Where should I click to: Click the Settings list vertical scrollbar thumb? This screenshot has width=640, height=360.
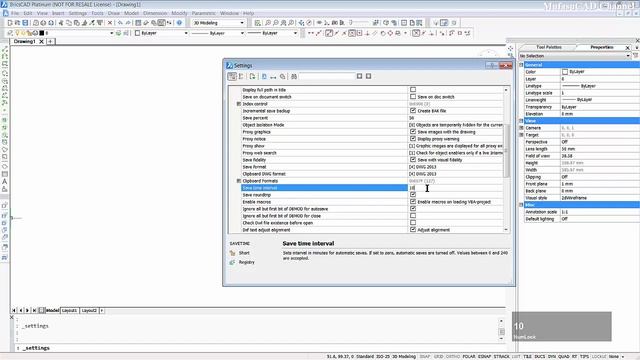(x=506, y=151)
